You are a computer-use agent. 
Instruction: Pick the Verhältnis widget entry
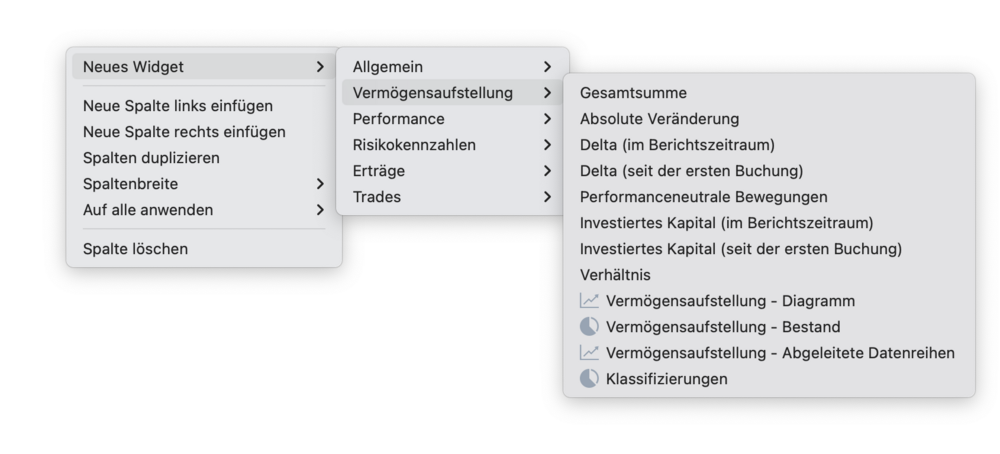[615, 275]
